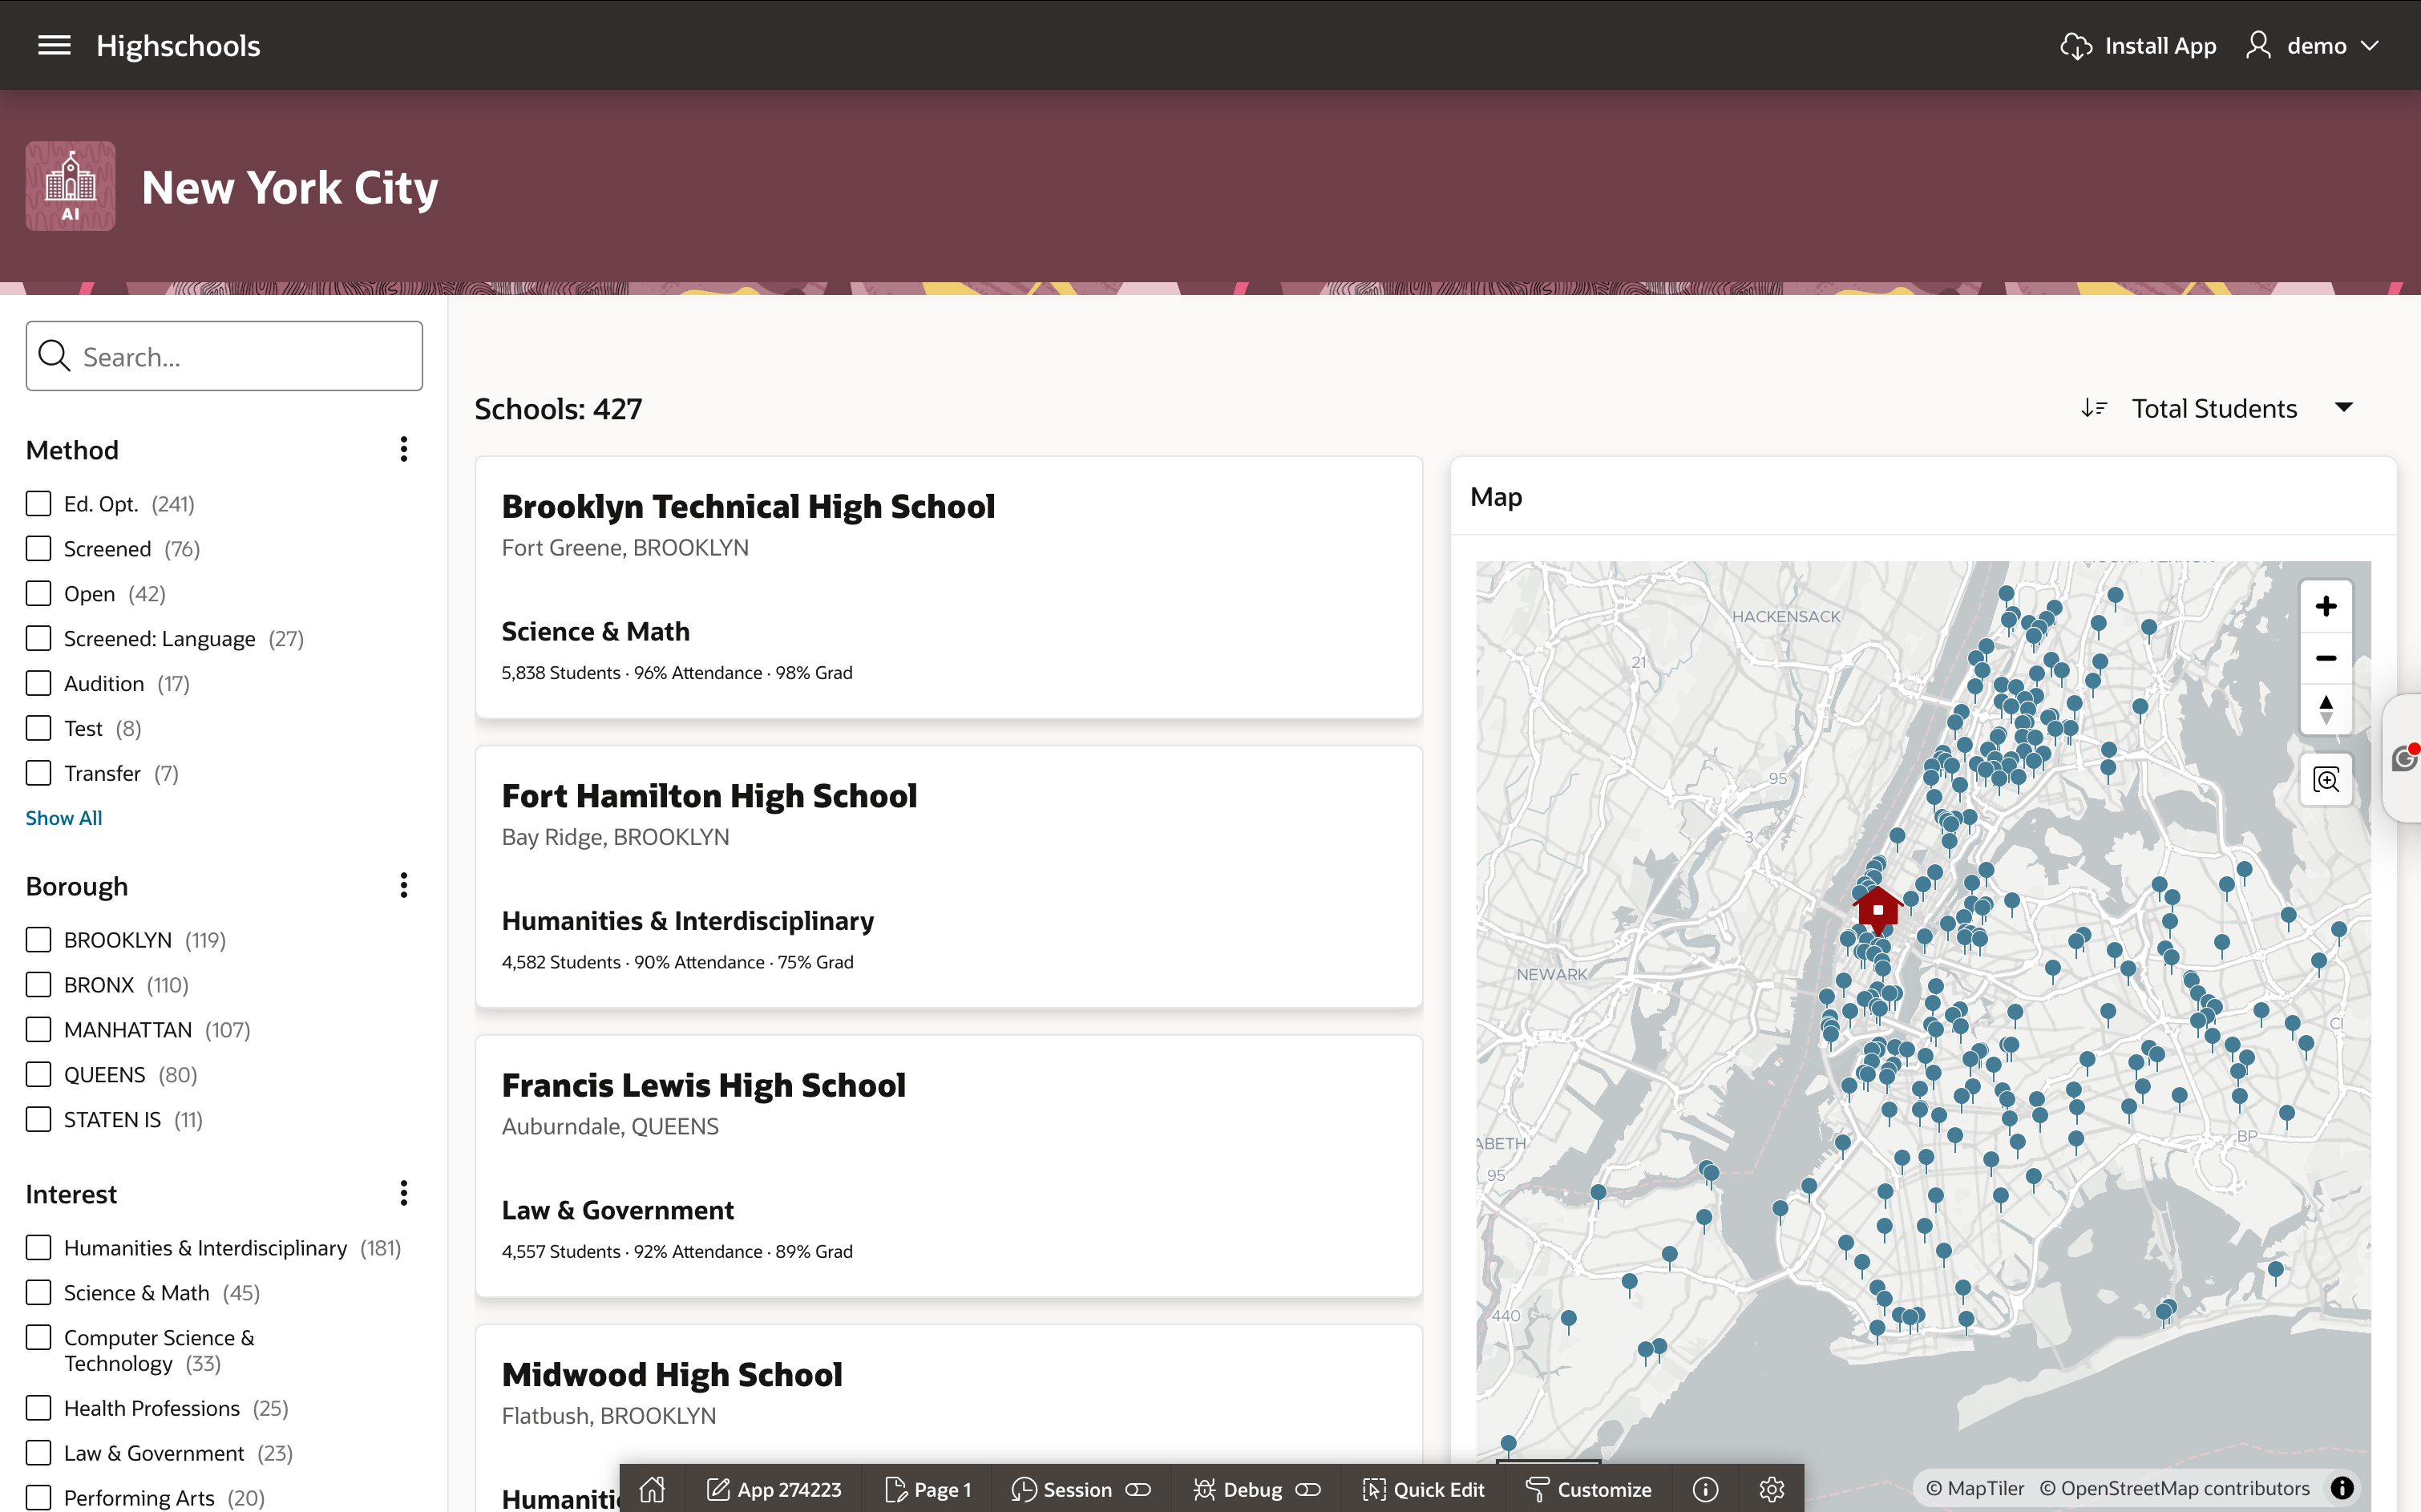Click the map zoom out minus button

[x=2325, y=658]
